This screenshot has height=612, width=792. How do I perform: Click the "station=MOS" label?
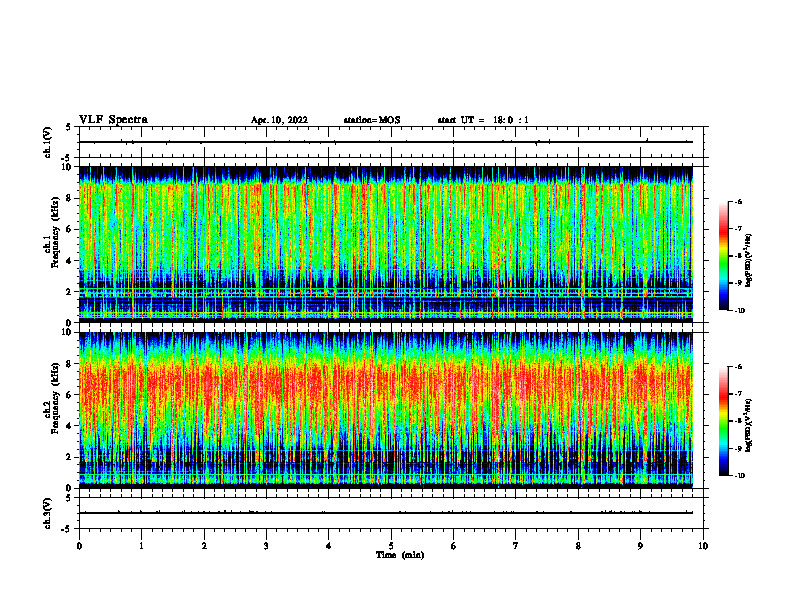coord(372,120)
